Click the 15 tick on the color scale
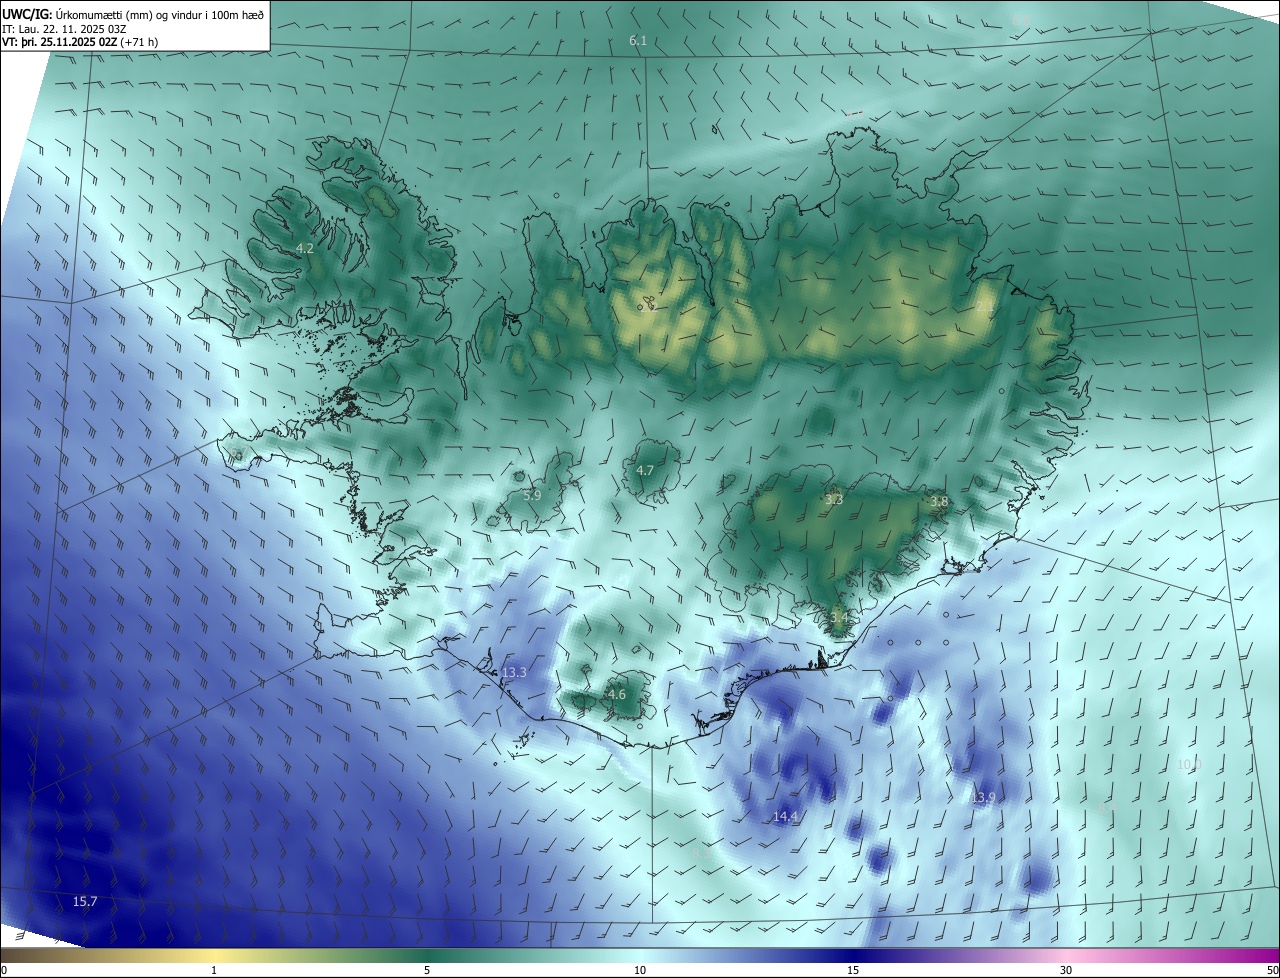The width and height of the screenshot is (1280, 978). coord(853,970)
